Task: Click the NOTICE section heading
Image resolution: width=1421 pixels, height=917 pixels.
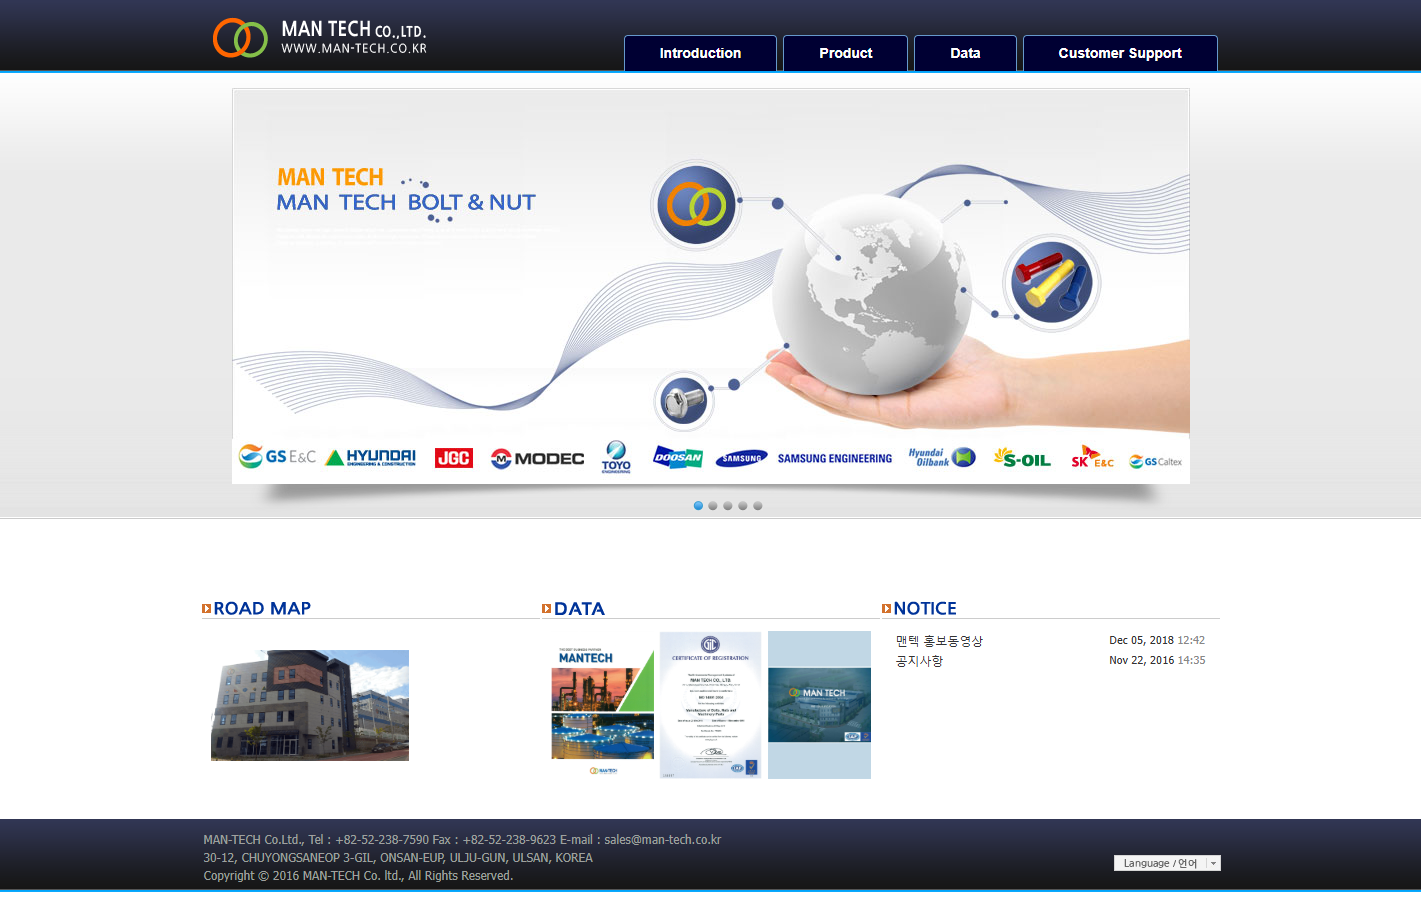Action: tap(925, 608)
